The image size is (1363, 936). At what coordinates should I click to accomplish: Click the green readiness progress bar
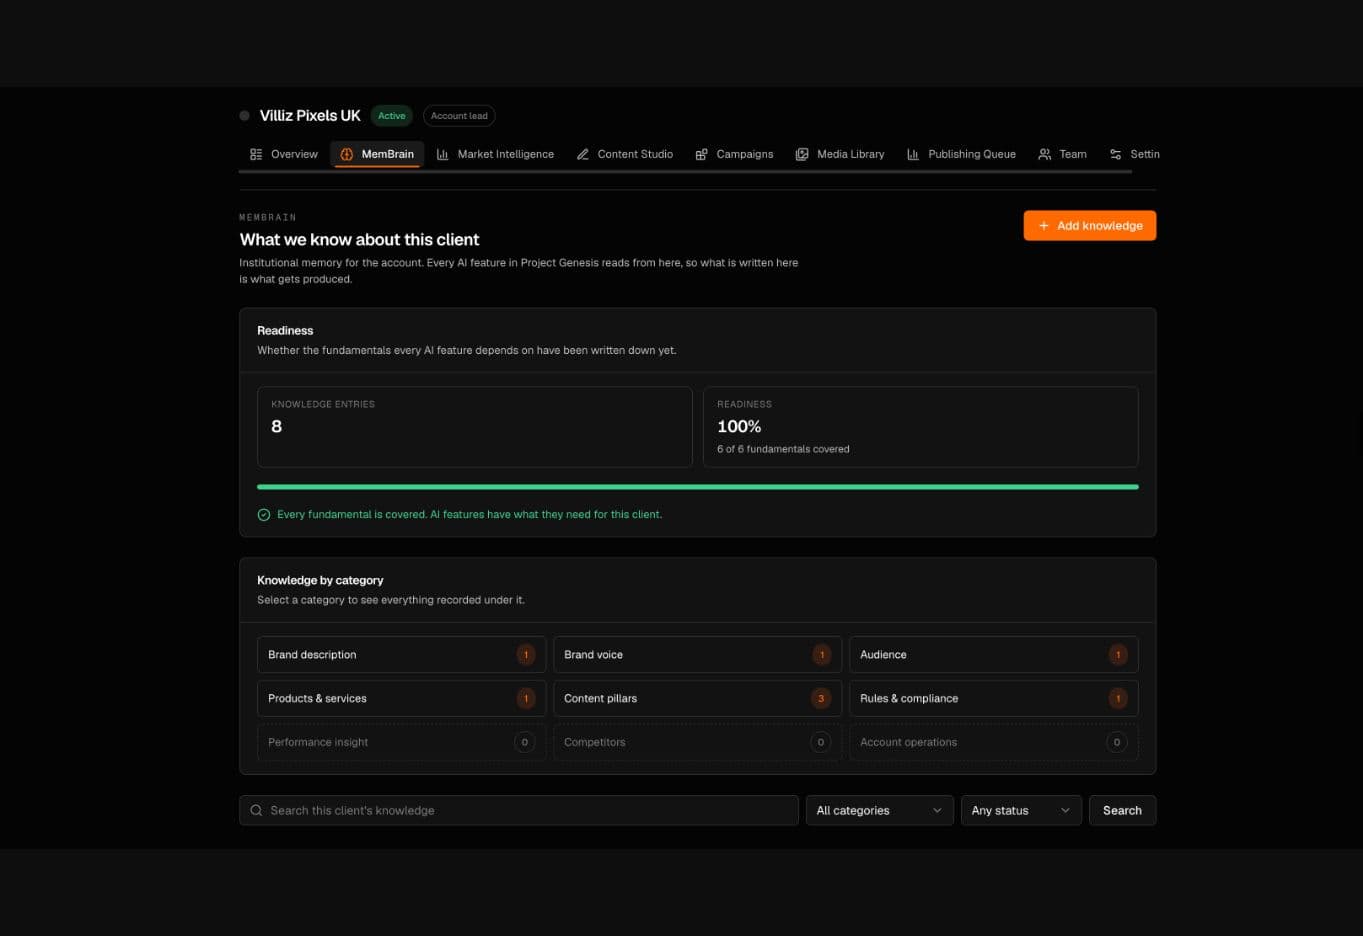click(x=698, y=487)
